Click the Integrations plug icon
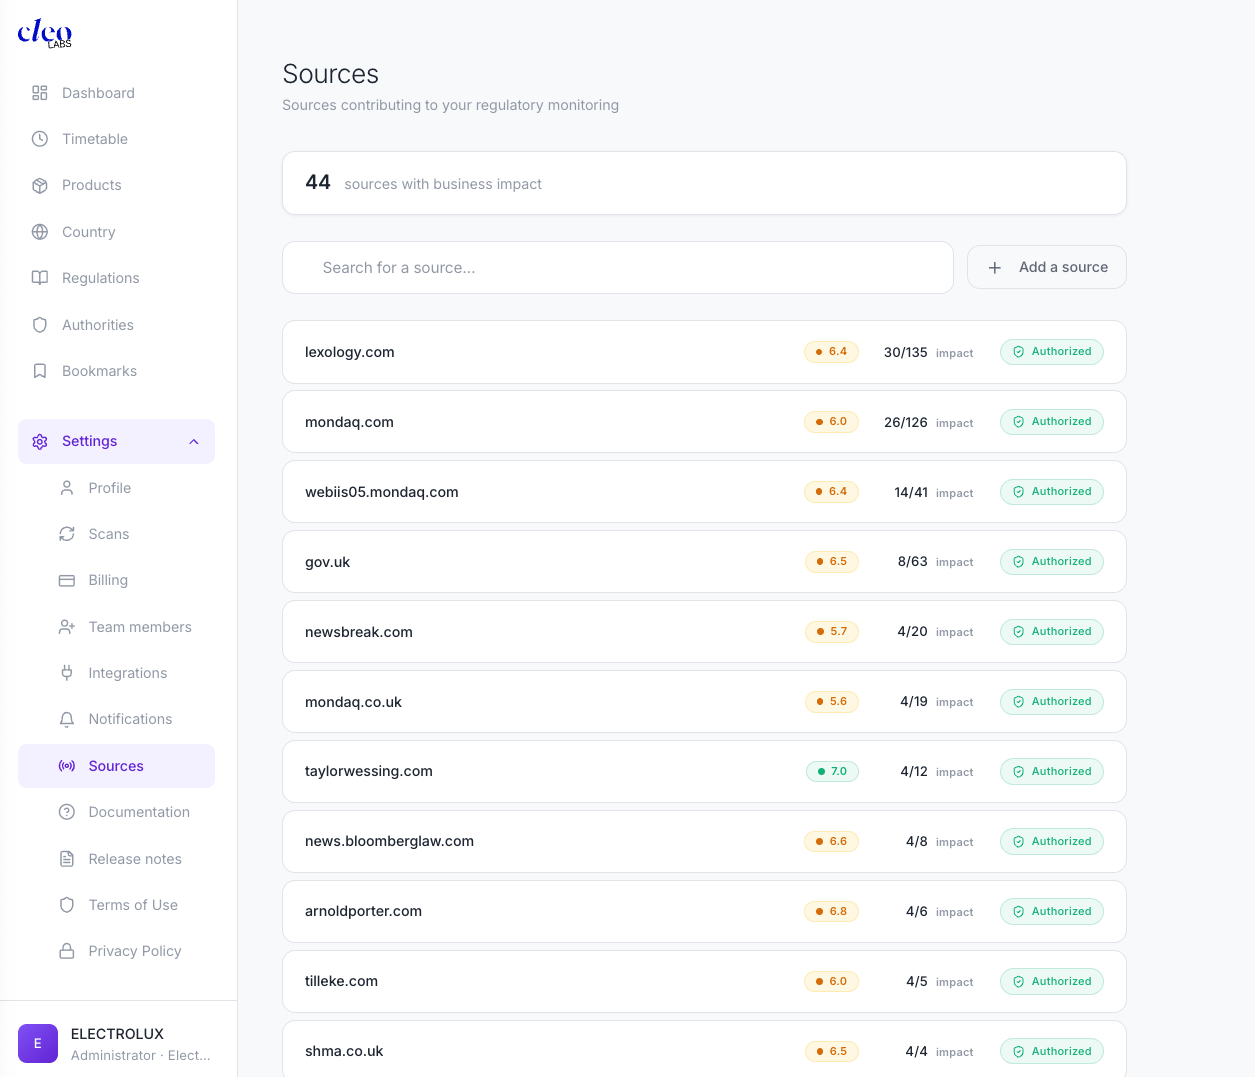Image resolution: width=1255 pixels, height=1077 pixels. pyautogui.click(x=67, y=673)
